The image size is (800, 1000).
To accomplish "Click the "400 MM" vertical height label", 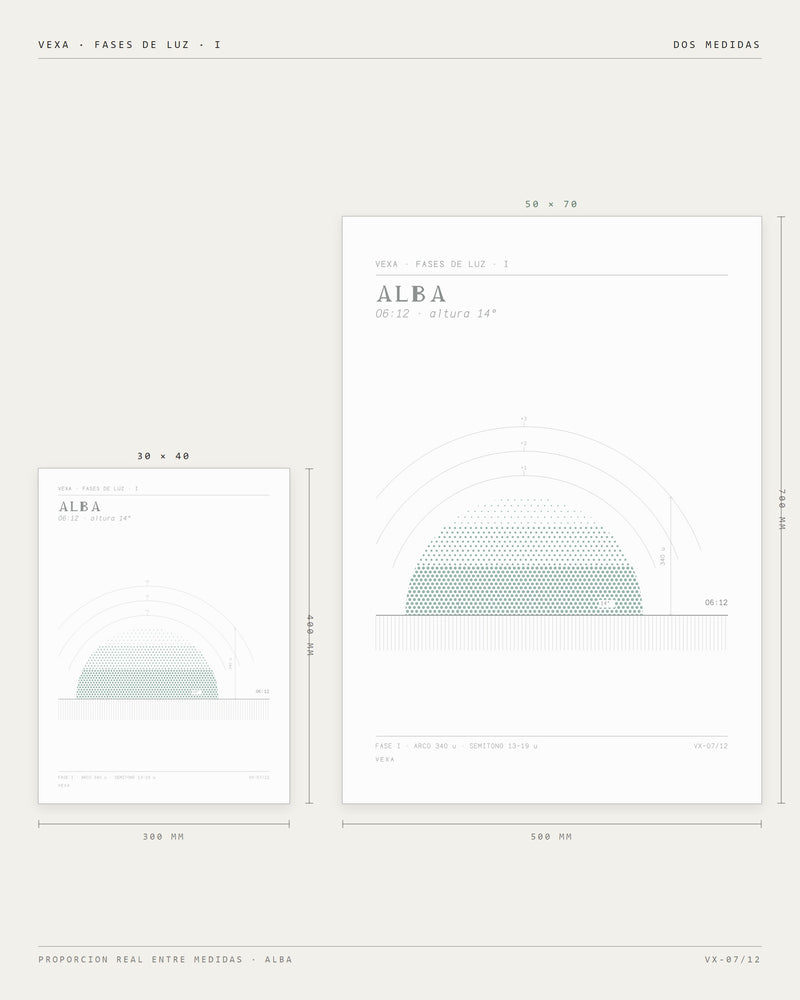I will [x=310, y=635].
